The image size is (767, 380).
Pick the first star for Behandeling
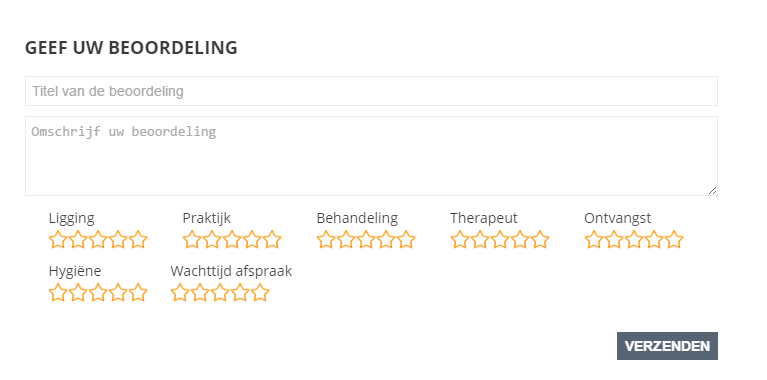click(326, 240)
